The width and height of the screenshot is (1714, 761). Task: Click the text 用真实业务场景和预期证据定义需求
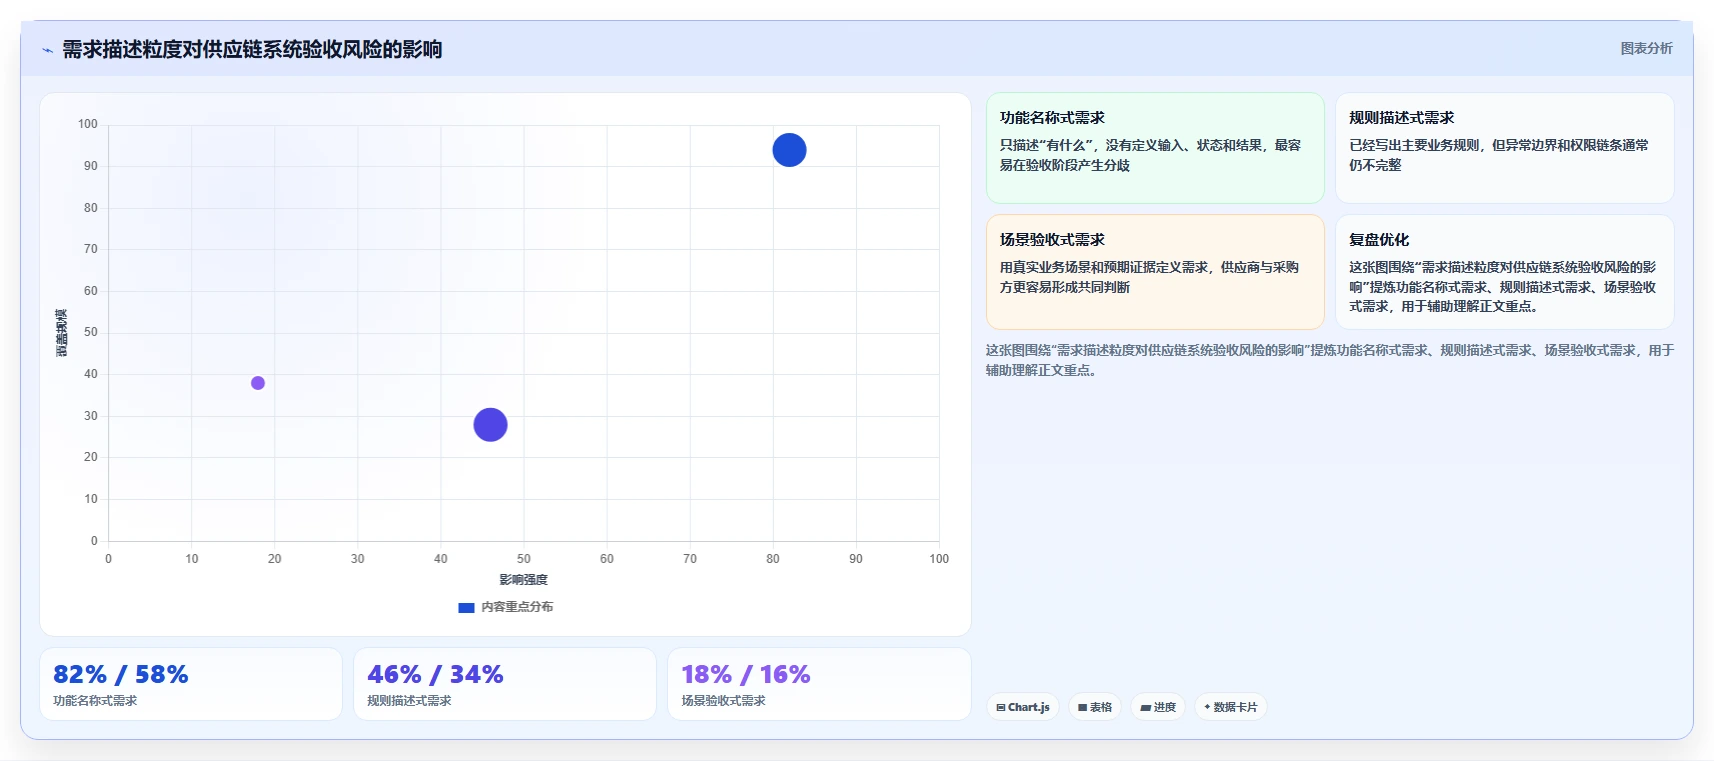[x=1104, y=267]
